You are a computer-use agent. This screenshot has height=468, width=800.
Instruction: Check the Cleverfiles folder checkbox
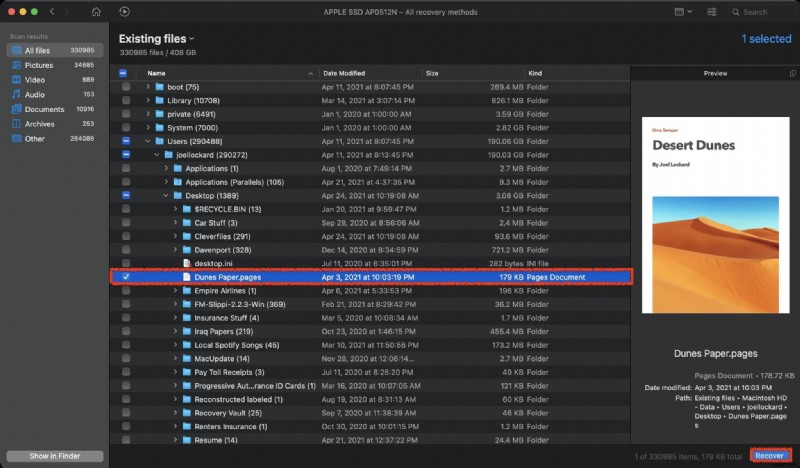[126, 236]
